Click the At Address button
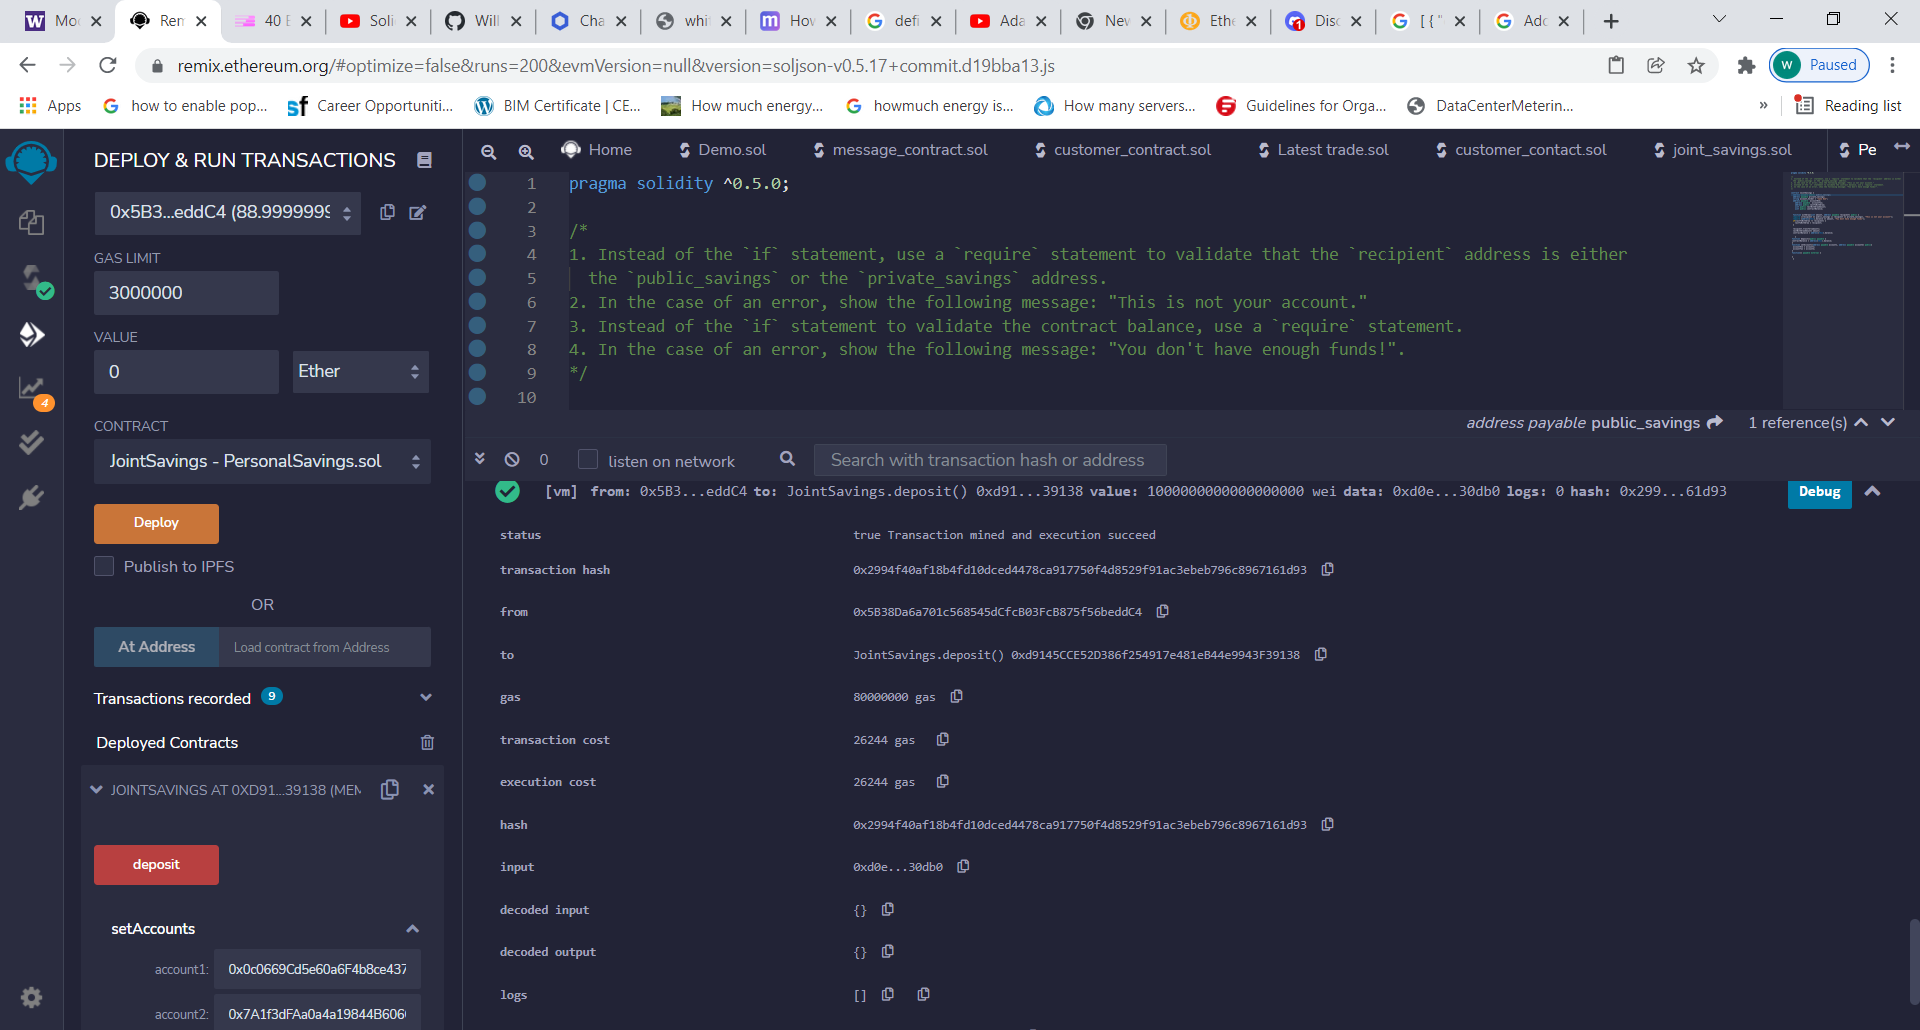Viewport: 1920px width, 1030px height. (x=157, y=647)
